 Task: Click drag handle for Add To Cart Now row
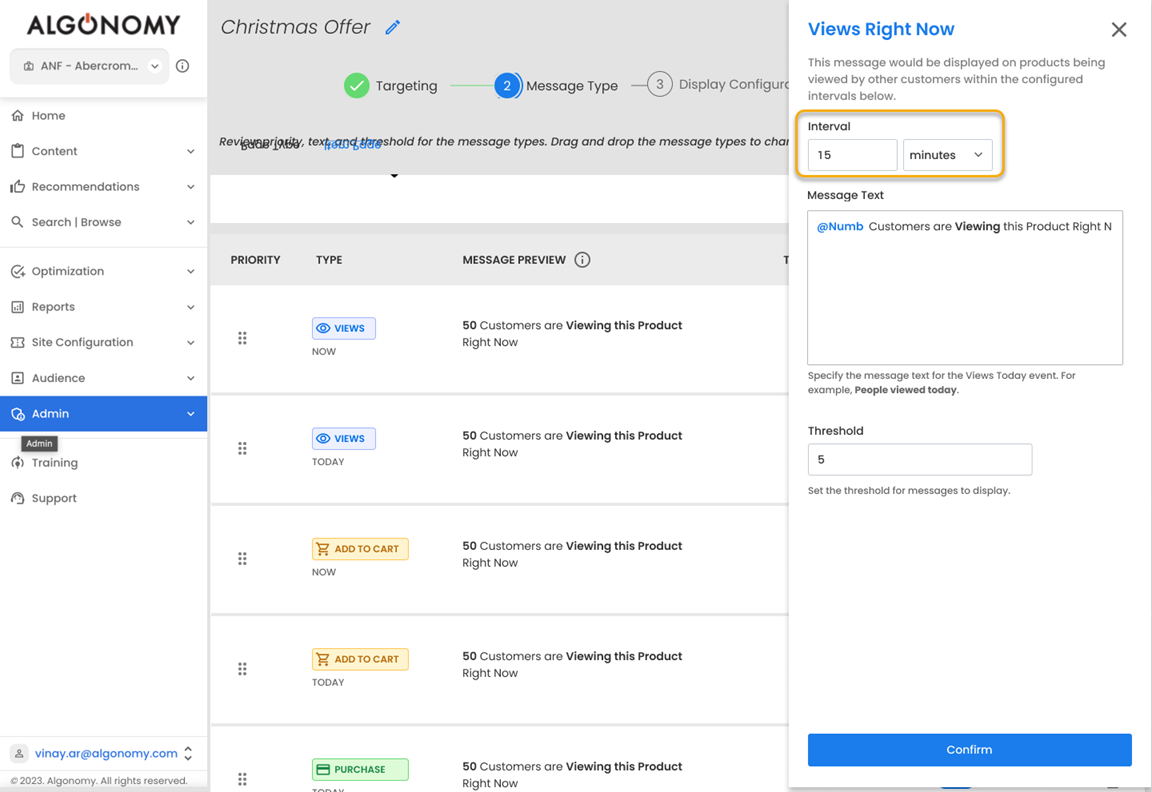click(242, 559)
